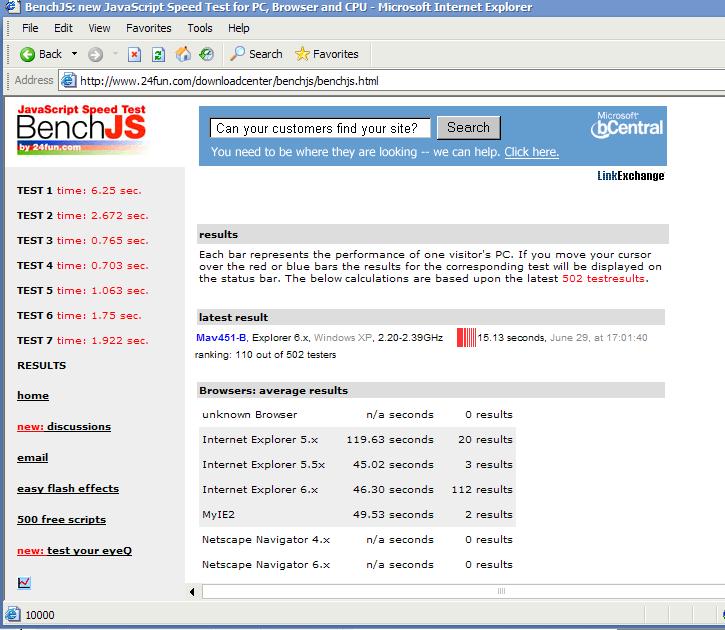This screenshot has width=725, height=630.
Task: Open the '500 free scripts' link
Action: (x=61, y=520)
